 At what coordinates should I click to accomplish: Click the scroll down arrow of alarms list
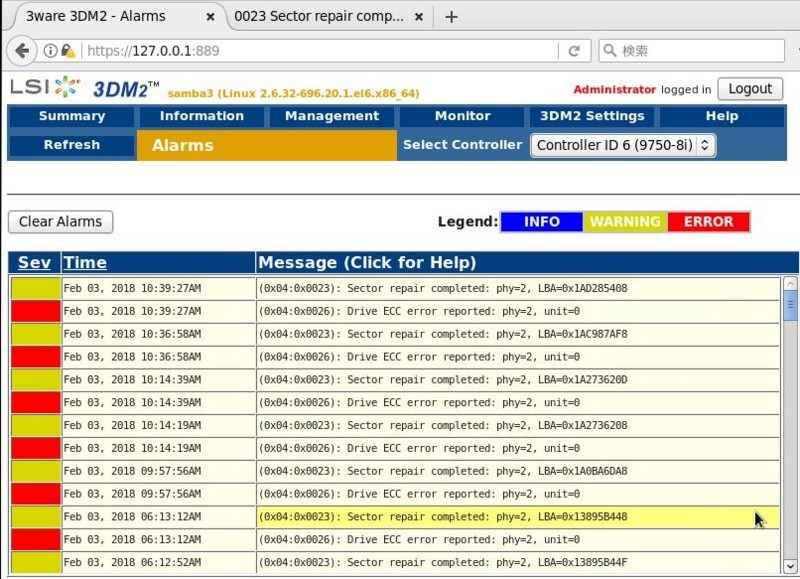[790, 566]
